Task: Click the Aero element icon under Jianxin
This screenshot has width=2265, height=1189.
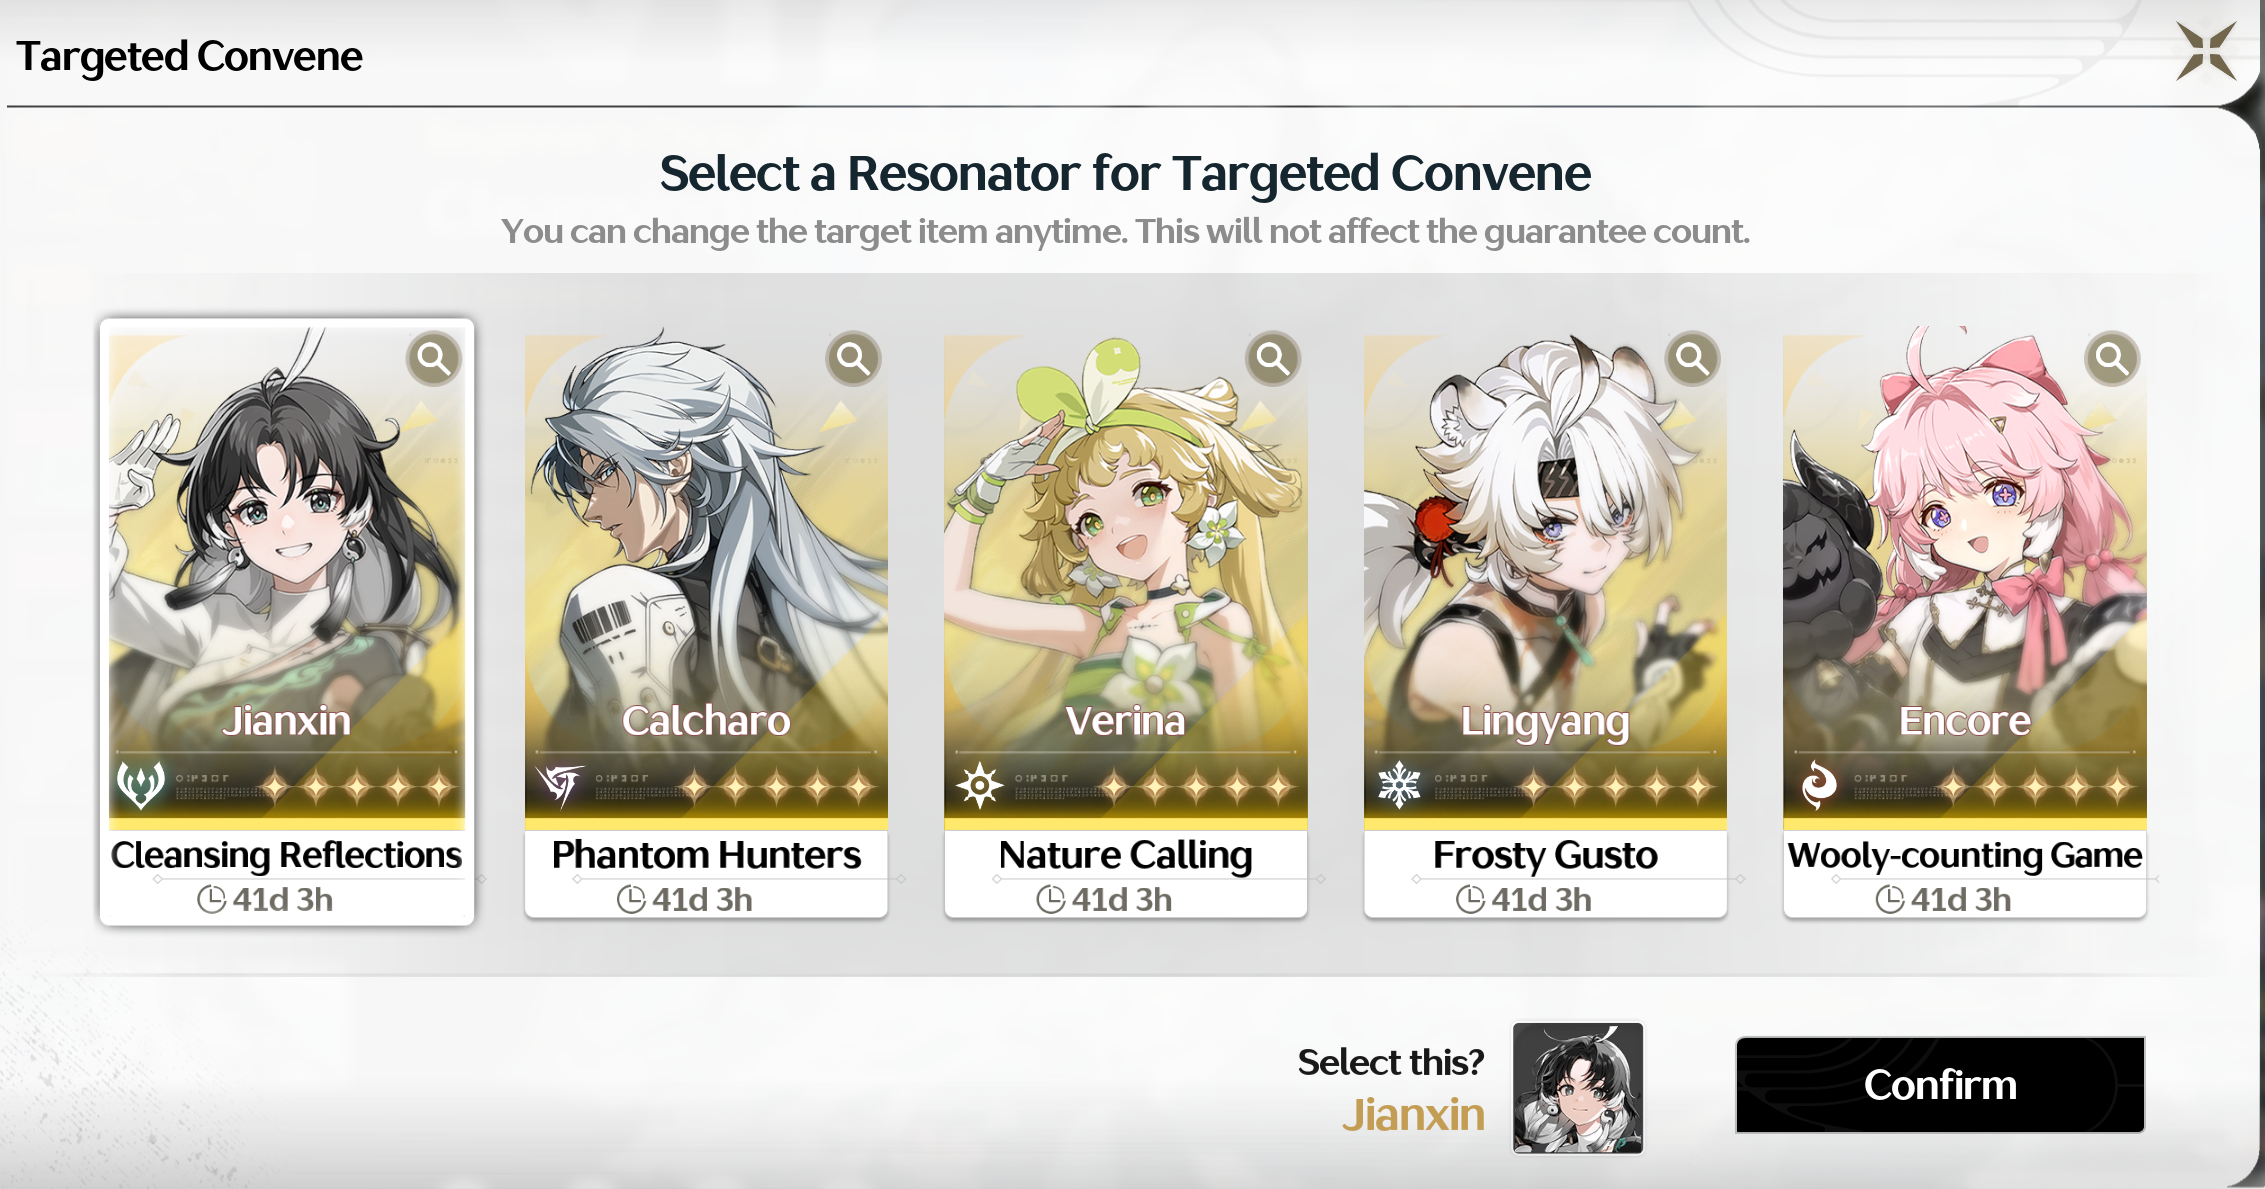Action: click(141, 785)
